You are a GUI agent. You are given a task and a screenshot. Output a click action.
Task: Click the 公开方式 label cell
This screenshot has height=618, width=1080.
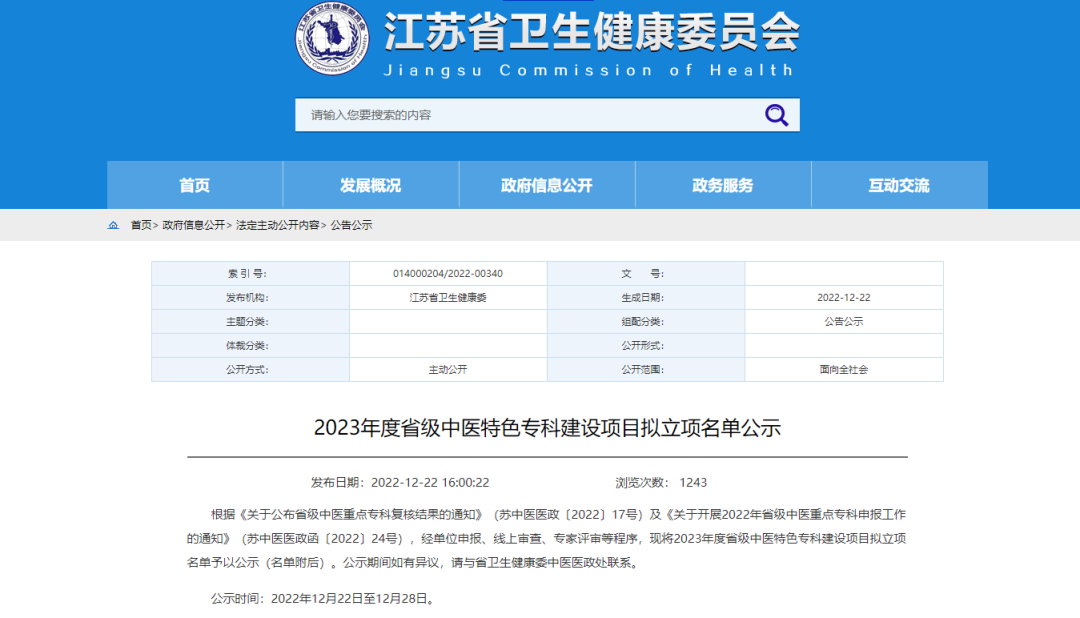coord(251,369)
